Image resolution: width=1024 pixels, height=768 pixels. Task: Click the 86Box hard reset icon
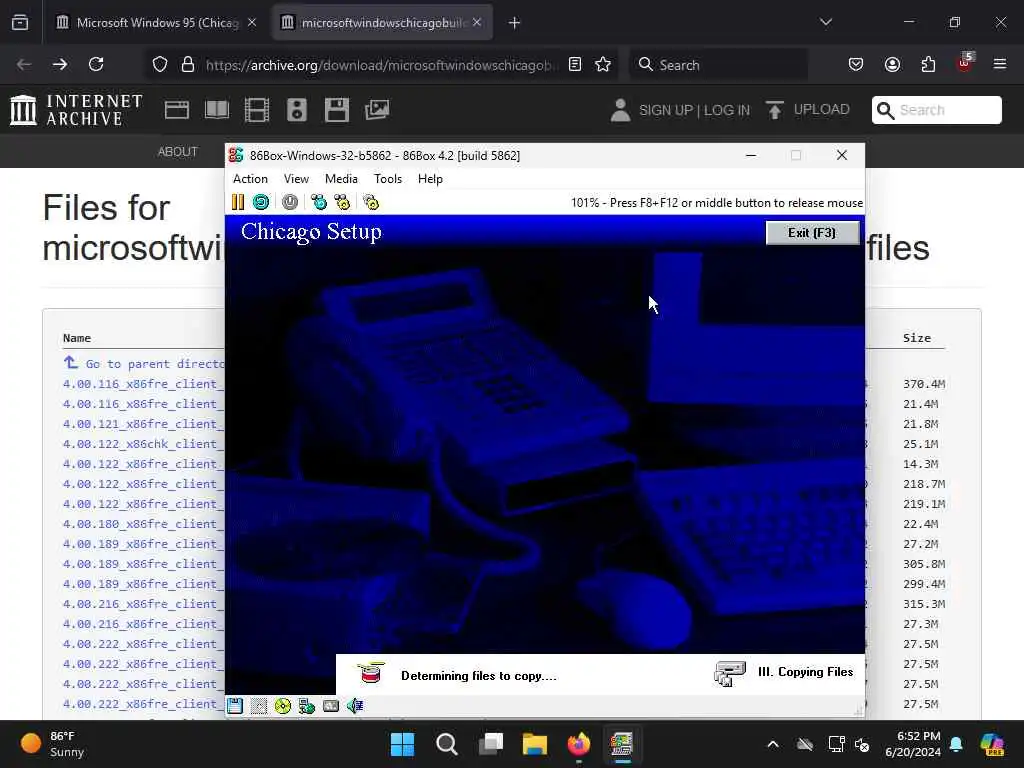coord(261,202)
